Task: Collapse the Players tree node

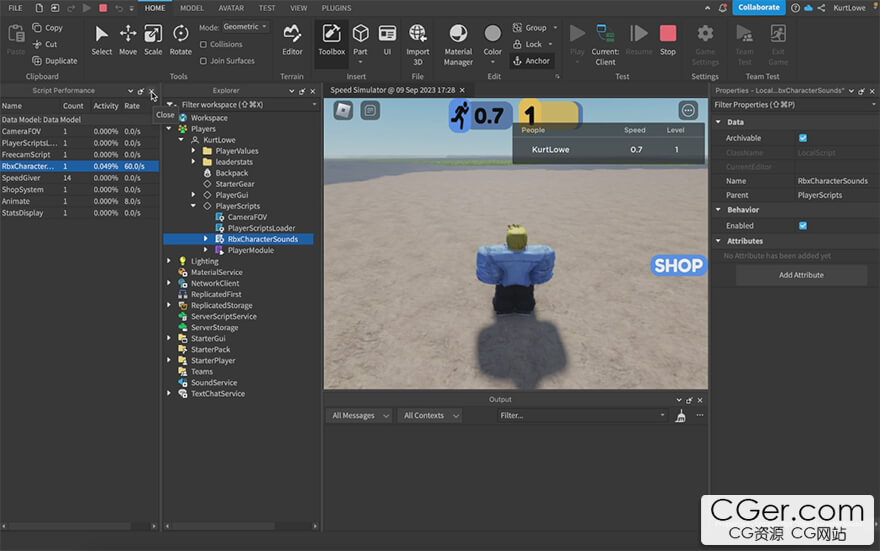Action: pos(169,128)
